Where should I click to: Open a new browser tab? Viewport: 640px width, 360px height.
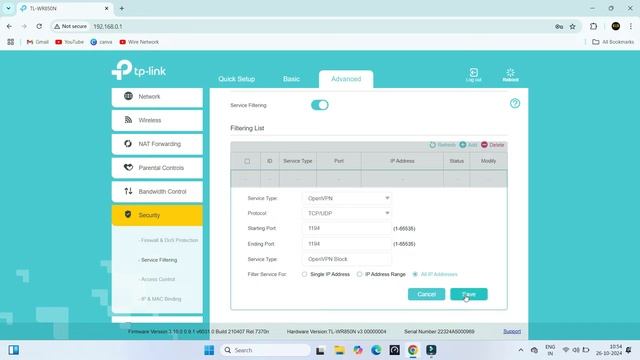pyautogui.click(x=122, y=8)
